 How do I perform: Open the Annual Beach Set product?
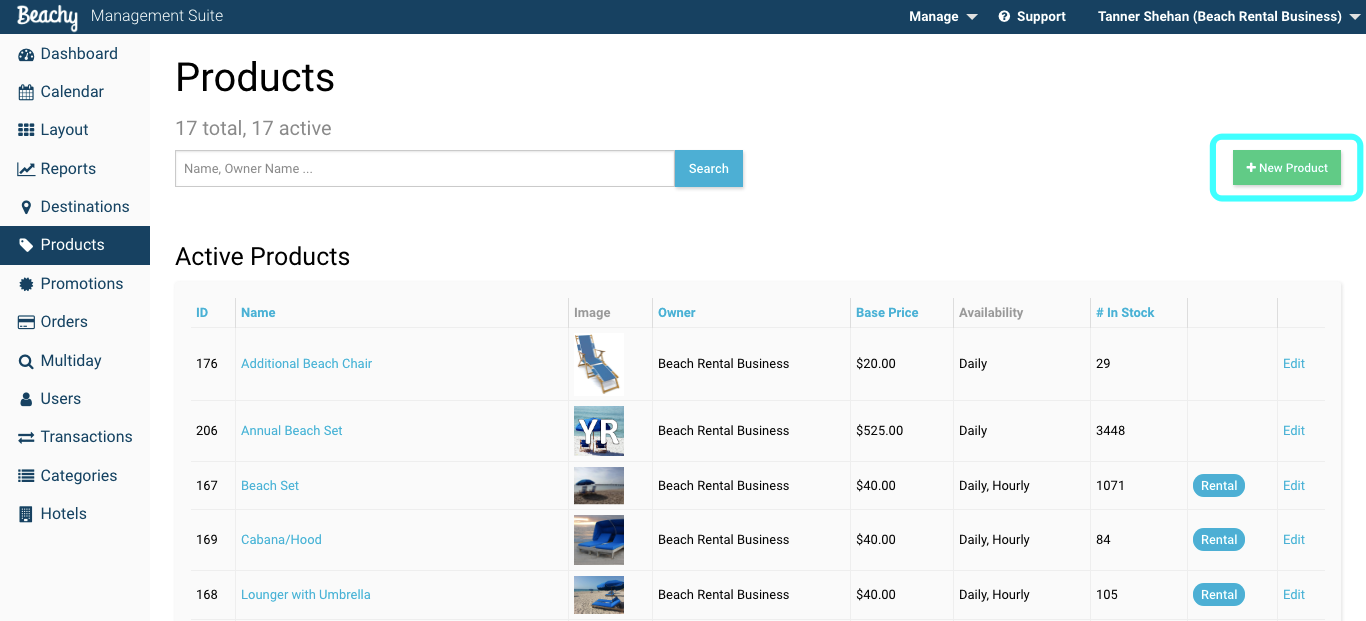pos(292,431)
